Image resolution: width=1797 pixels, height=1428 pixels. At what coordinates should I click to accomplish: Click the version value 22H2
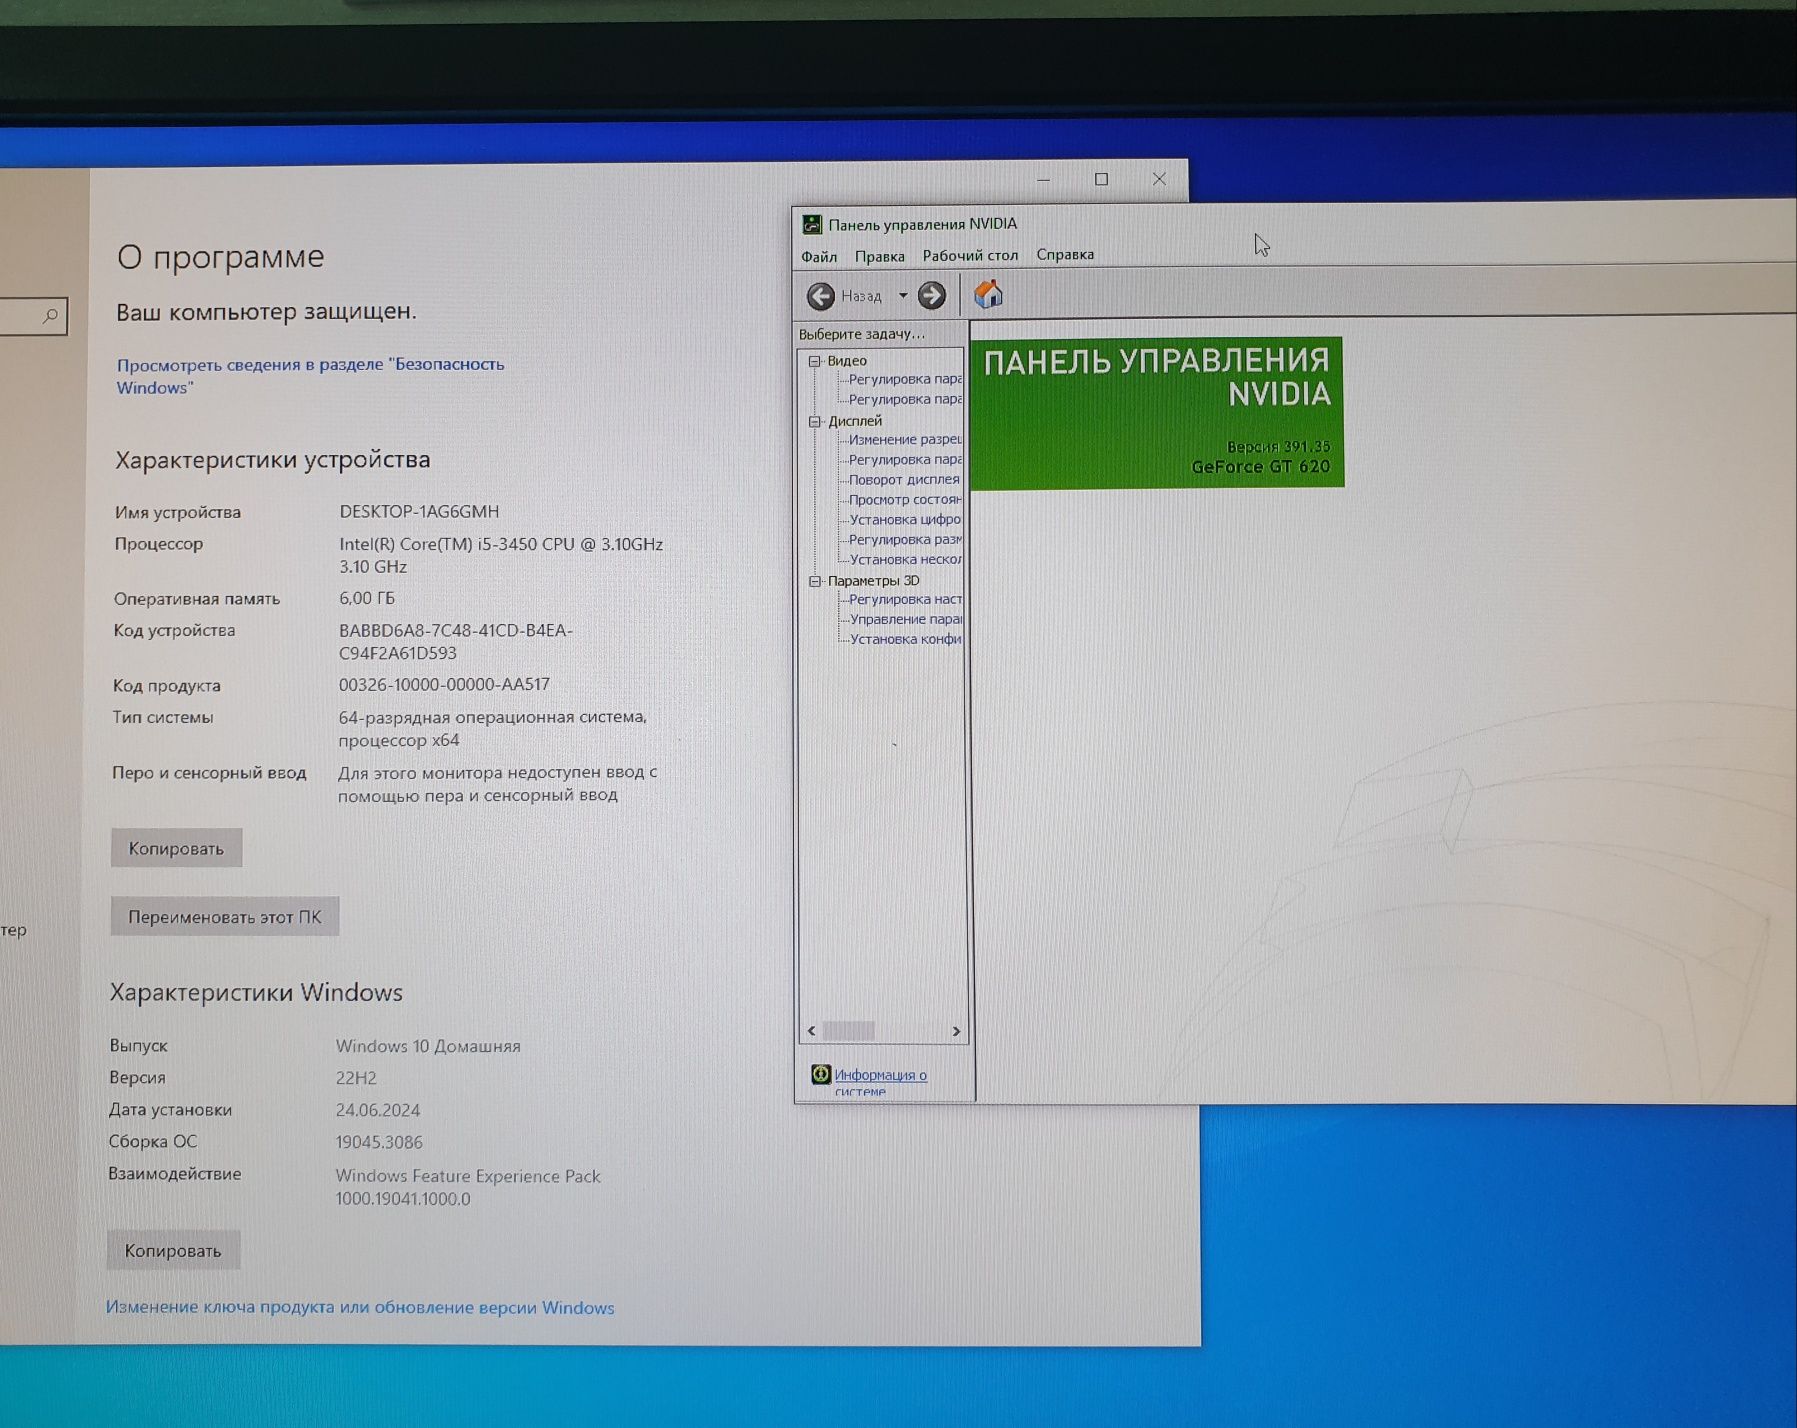tap(356, 1078)
